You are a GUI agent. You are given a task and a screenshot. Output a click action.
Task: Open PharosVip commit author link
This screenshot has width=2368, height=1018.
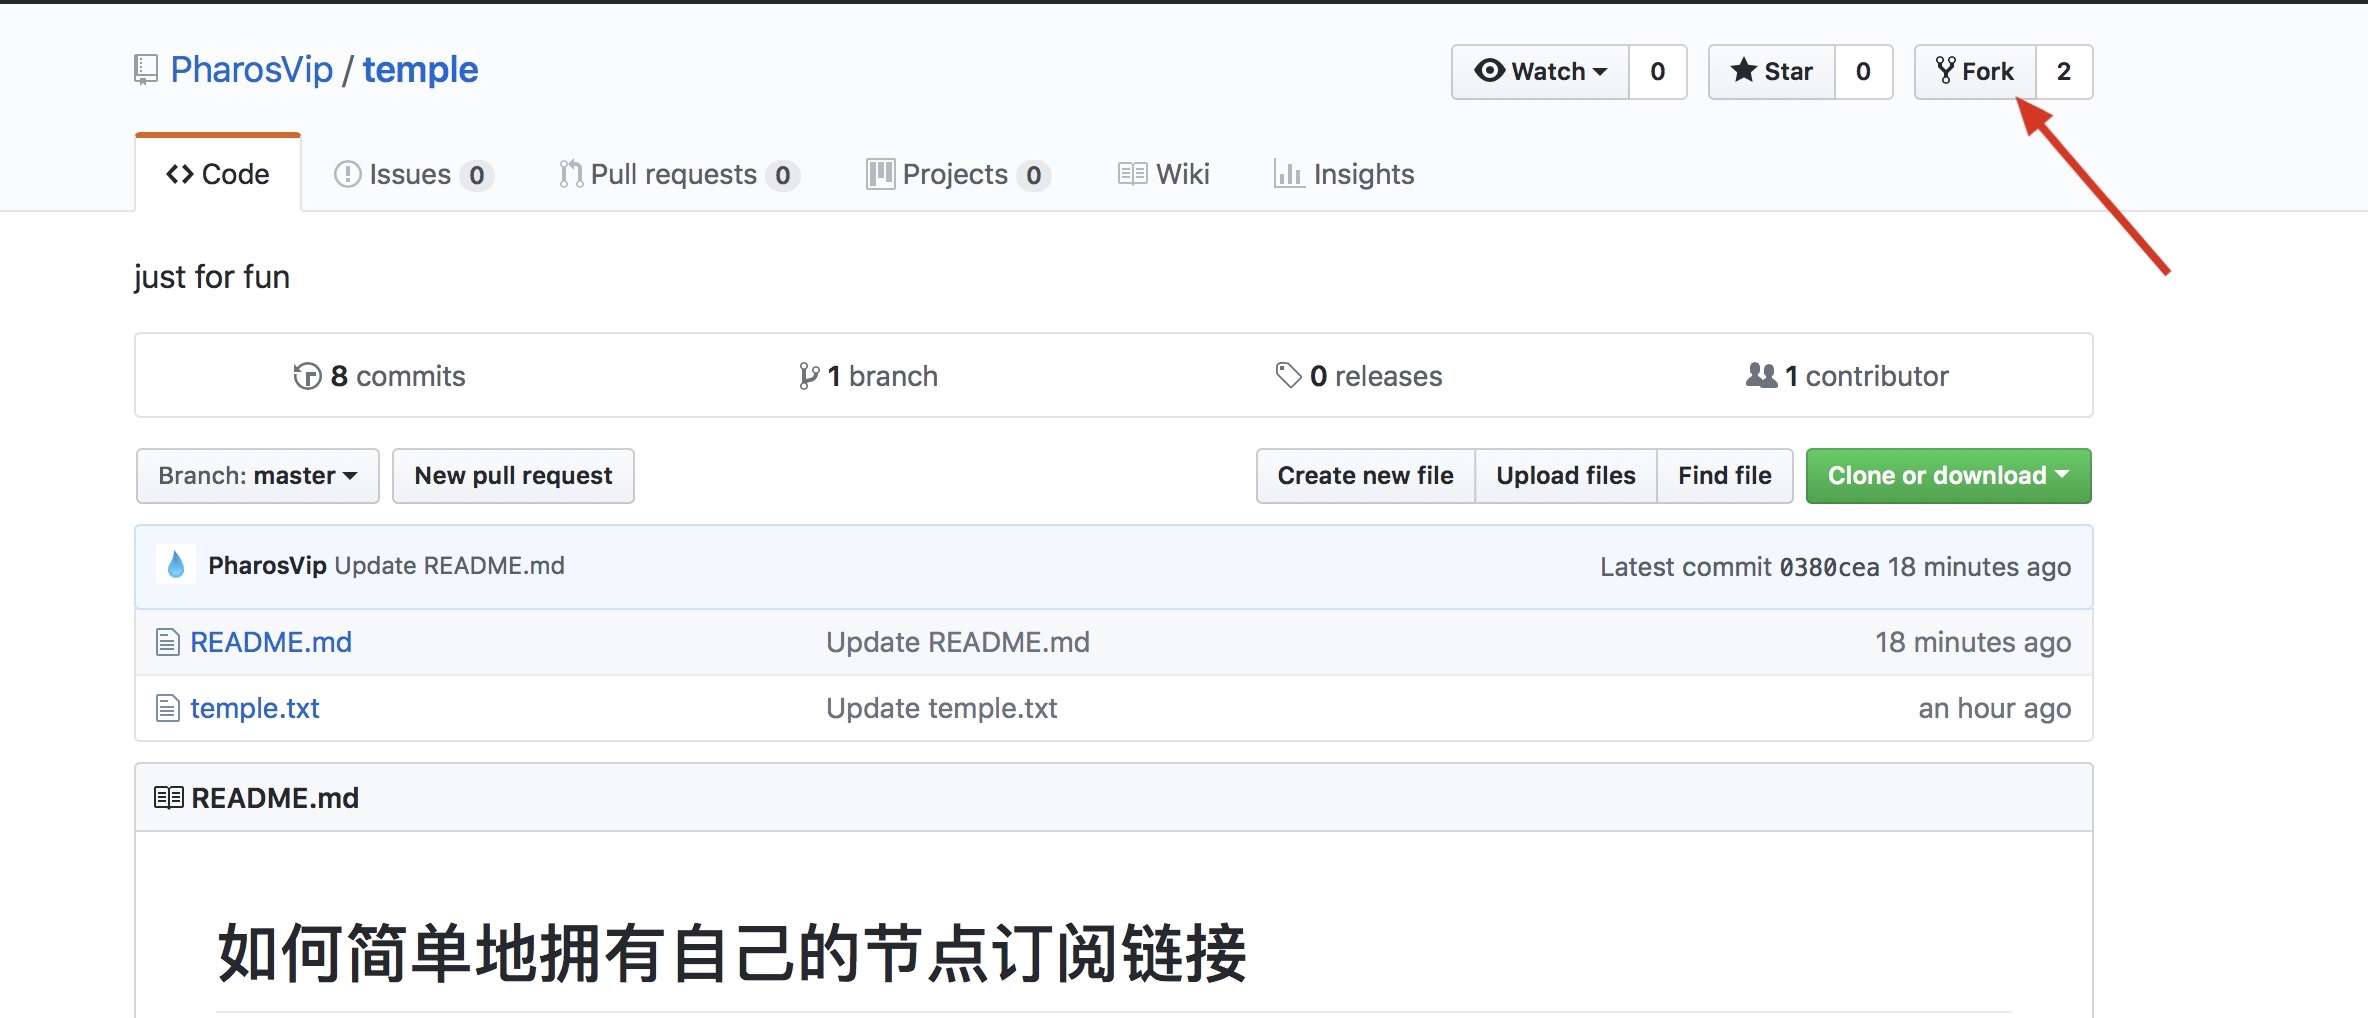click(x=267, y=565)
